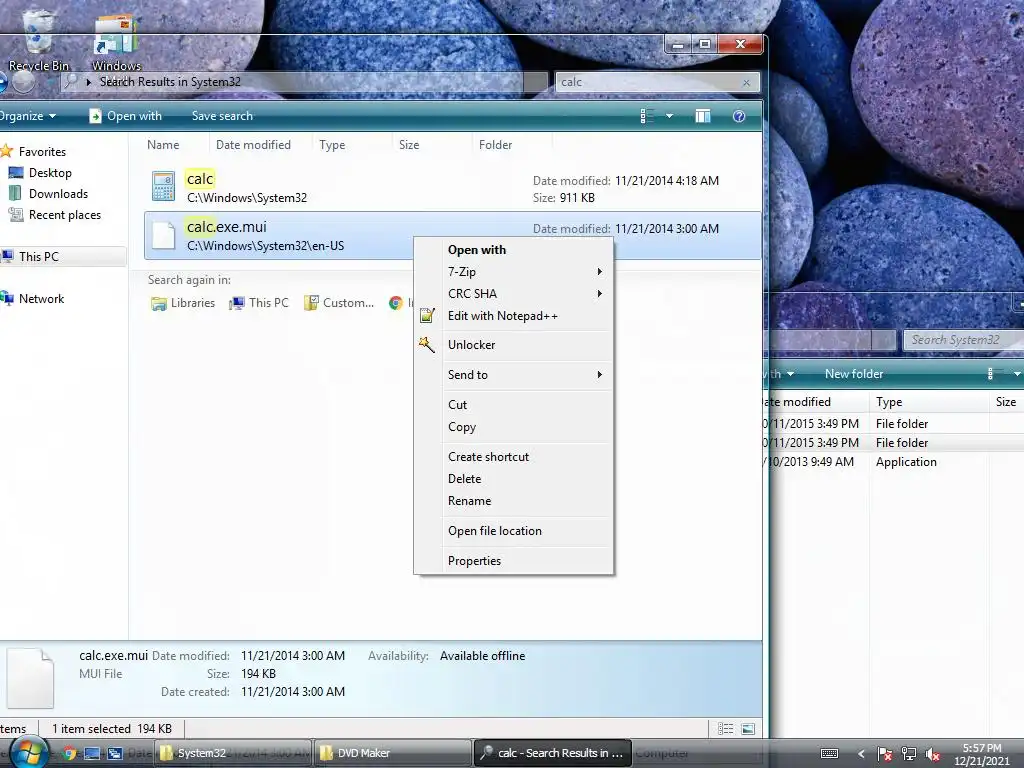The height and width of the screenshot is (768, 1024).
Task: Search again in Libraries
Action: [x=183, y=303]
